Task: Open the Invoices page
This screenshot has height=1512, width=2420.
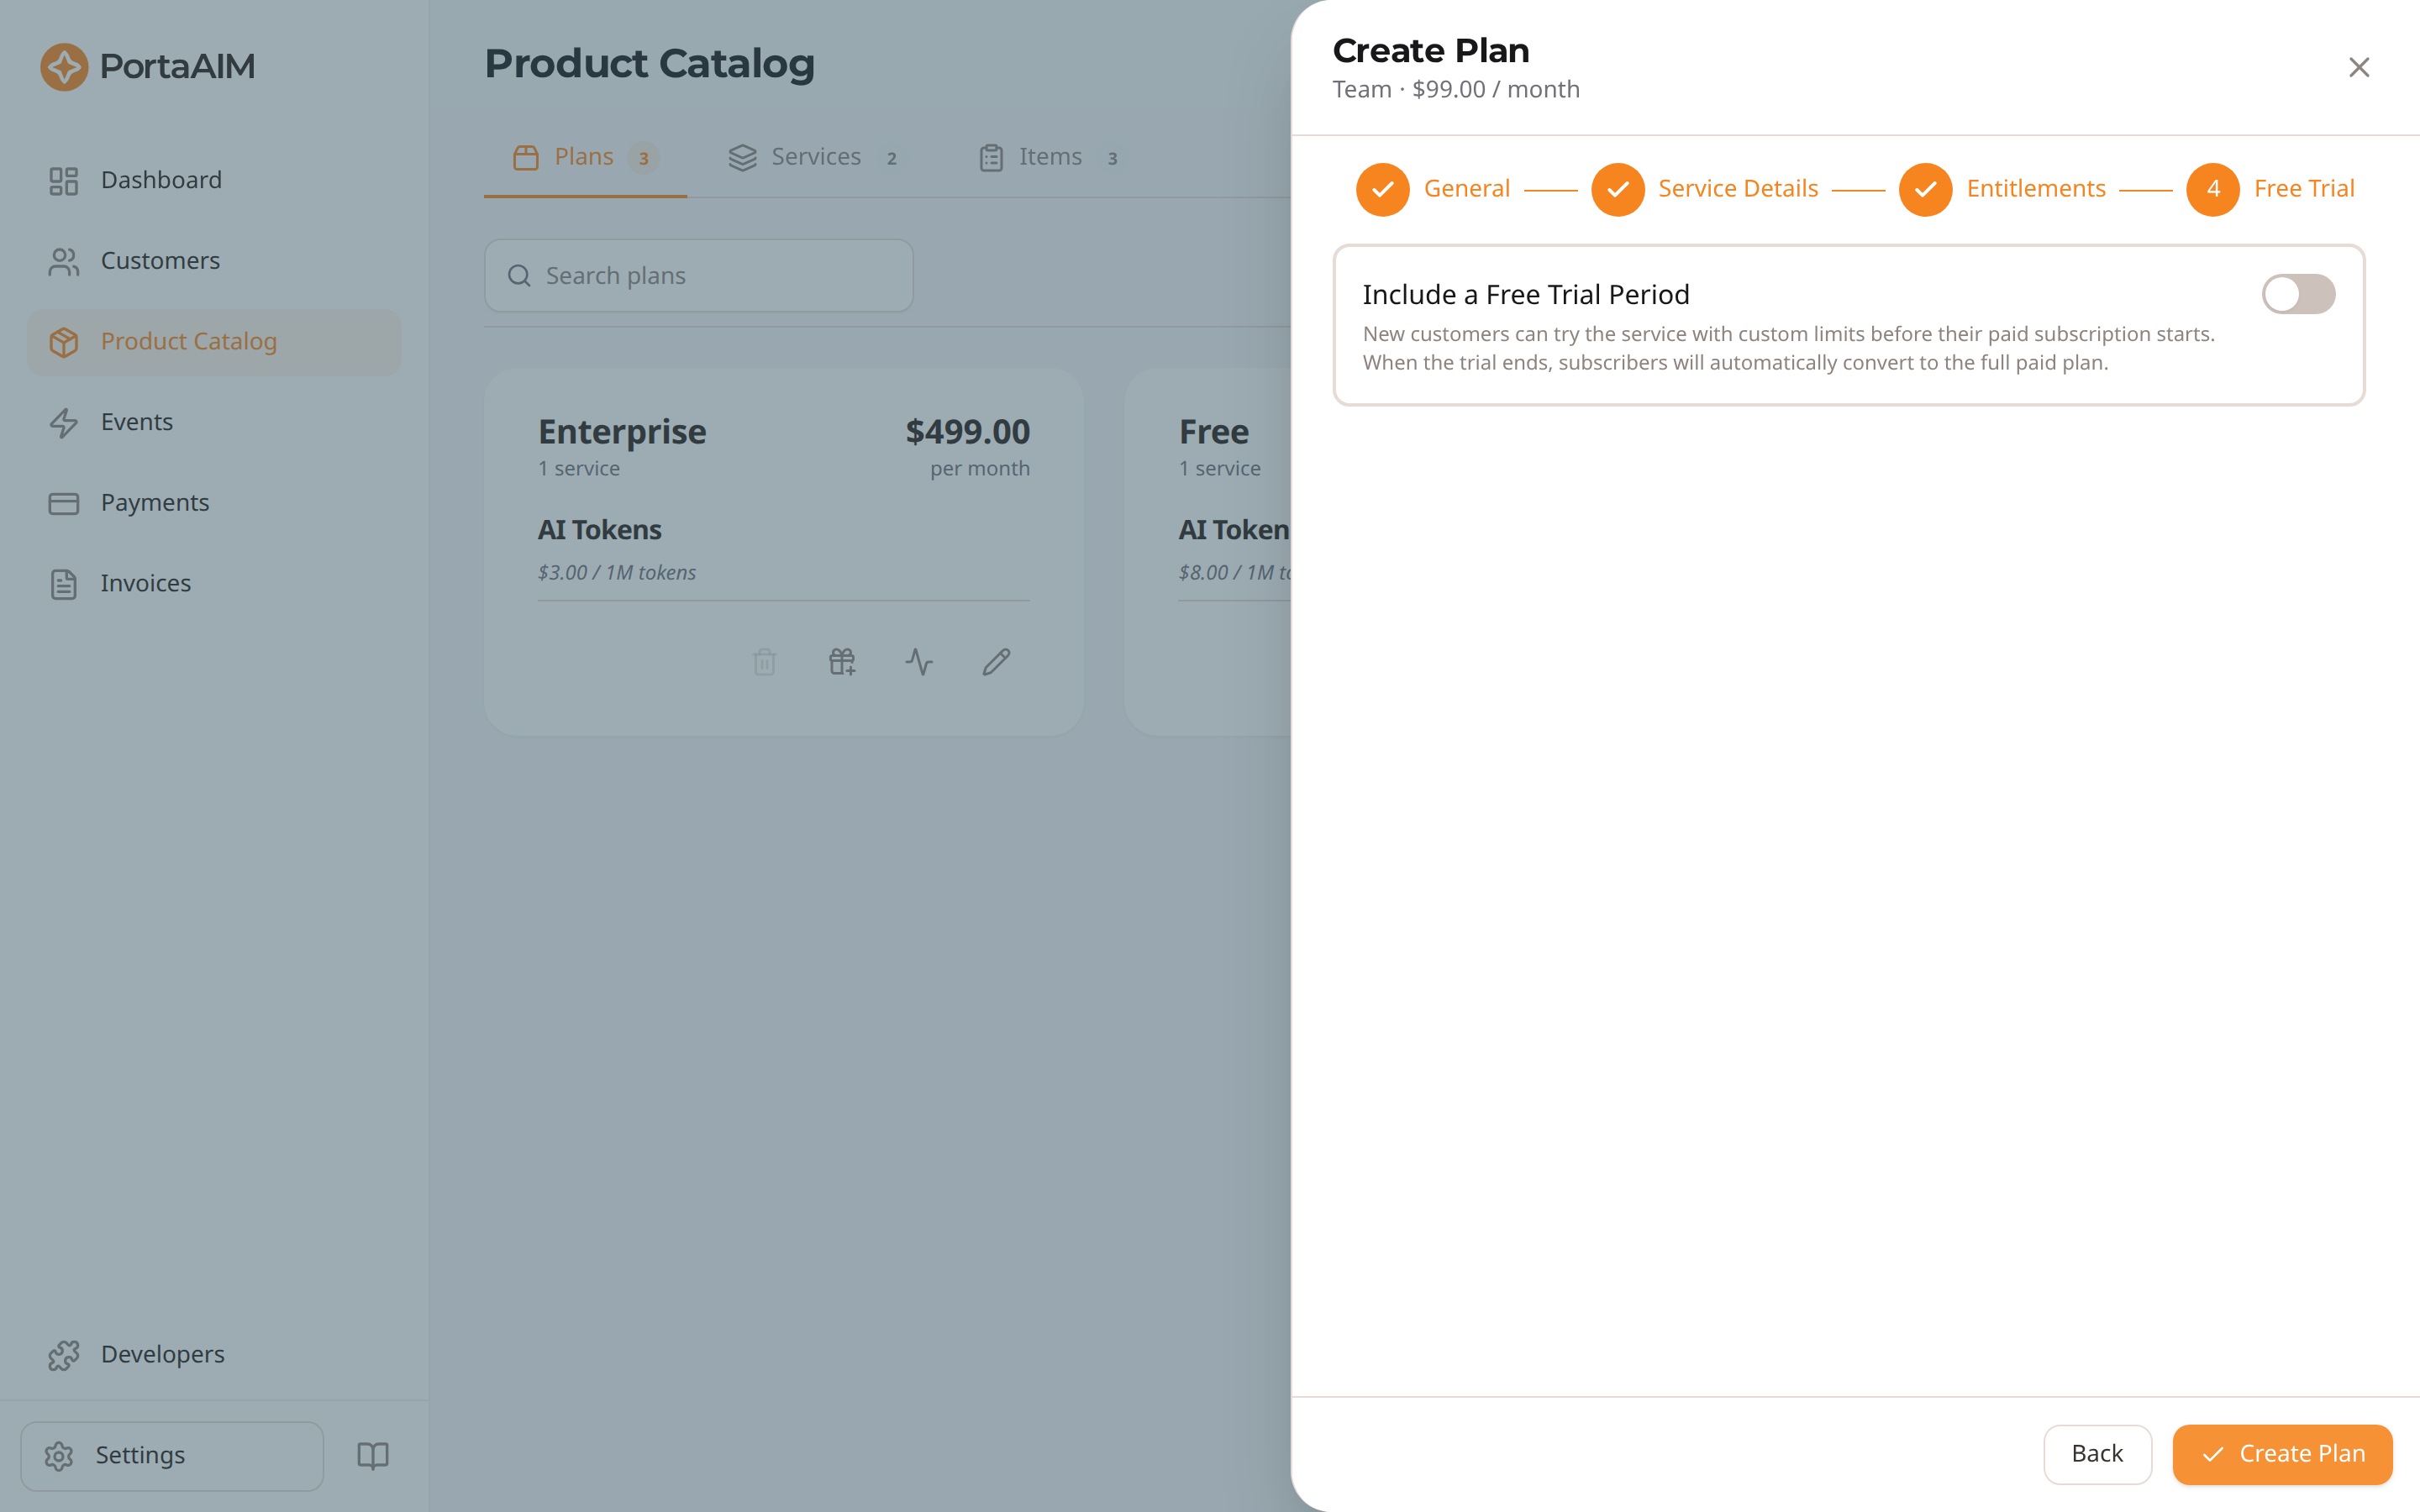Action: [x=214, y=583]
